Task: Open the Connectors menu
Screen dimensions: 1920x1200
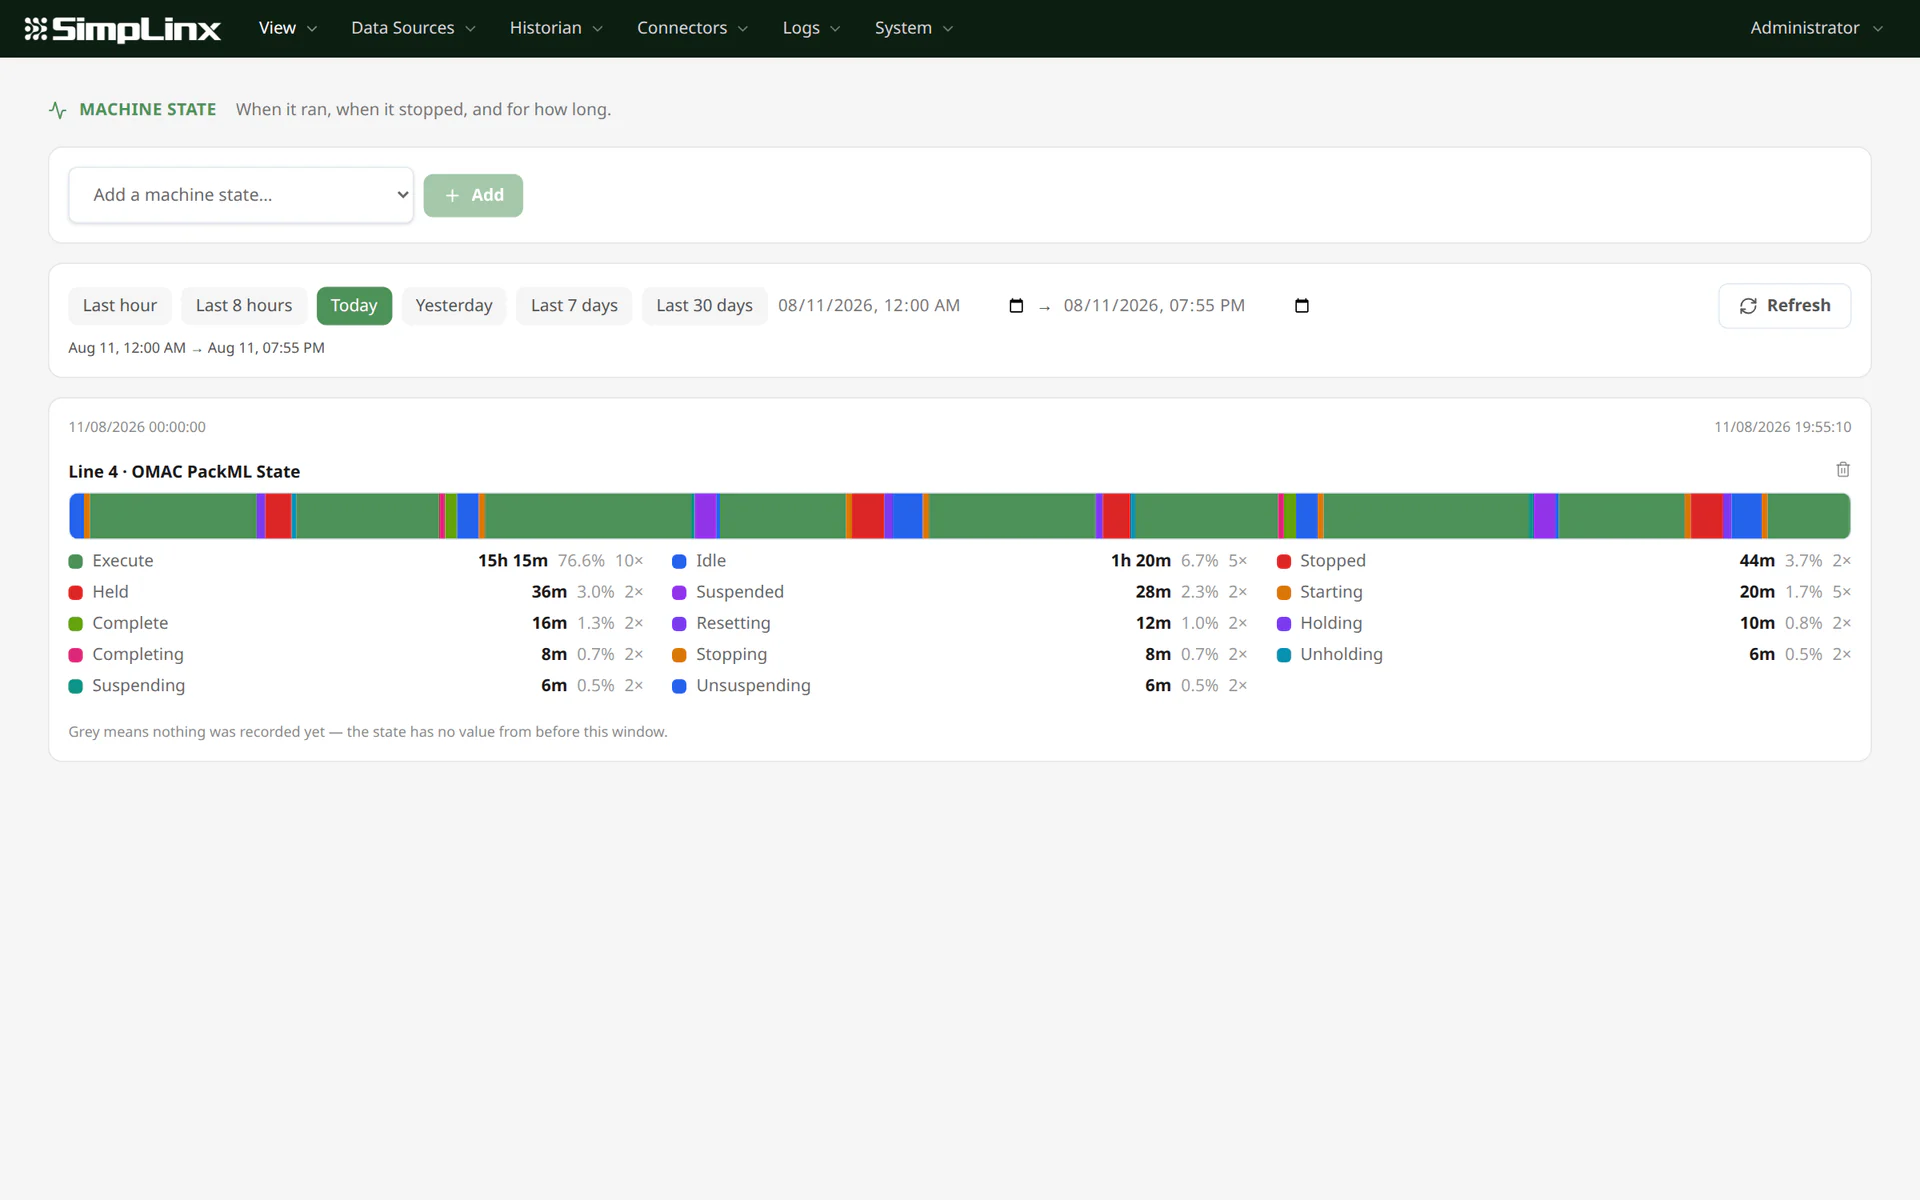Action: (692, 28)
